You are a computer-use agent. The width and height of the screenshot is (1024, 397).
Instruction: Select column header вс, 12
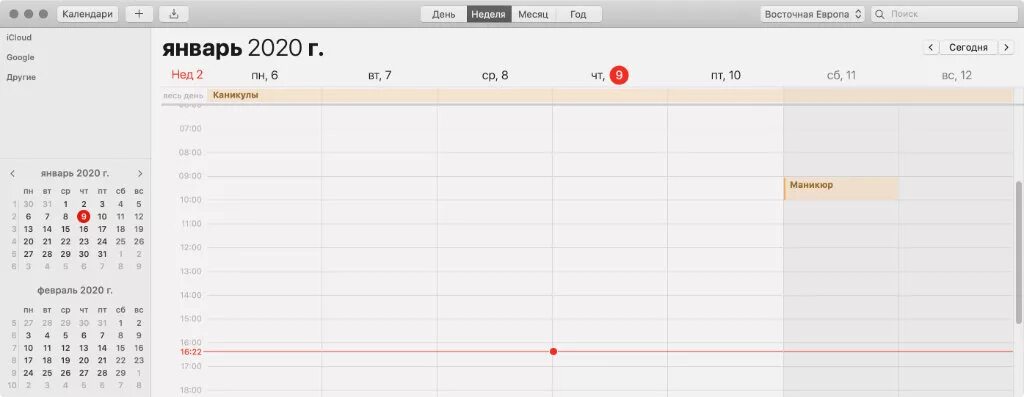(x=957, y=76)
